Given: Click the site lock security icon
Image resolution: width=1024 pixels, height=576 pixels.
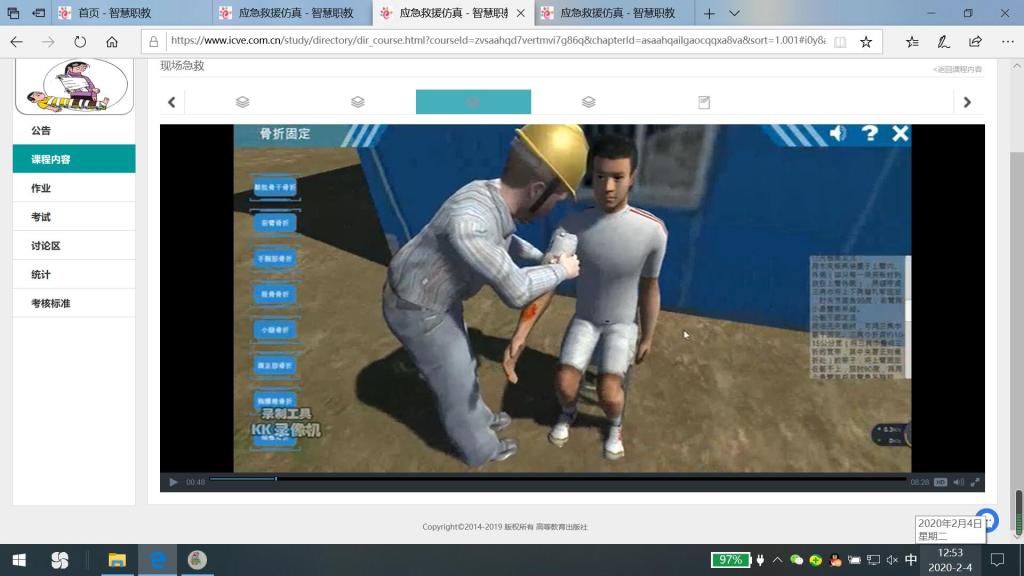Looking at the screenshot, I should [153, 42].
